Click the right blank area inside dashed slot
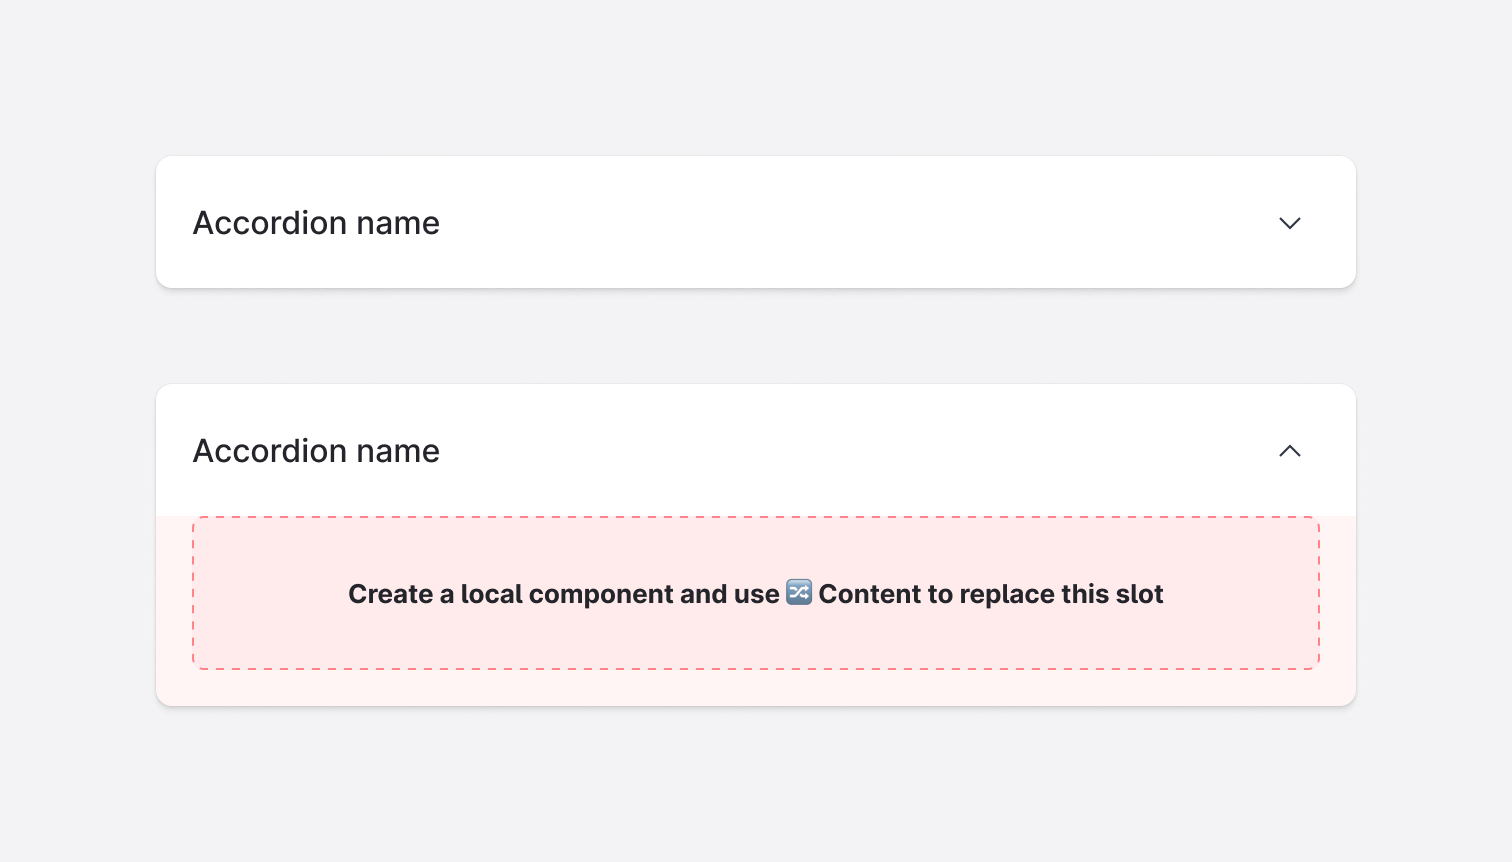 point(1245,594)
